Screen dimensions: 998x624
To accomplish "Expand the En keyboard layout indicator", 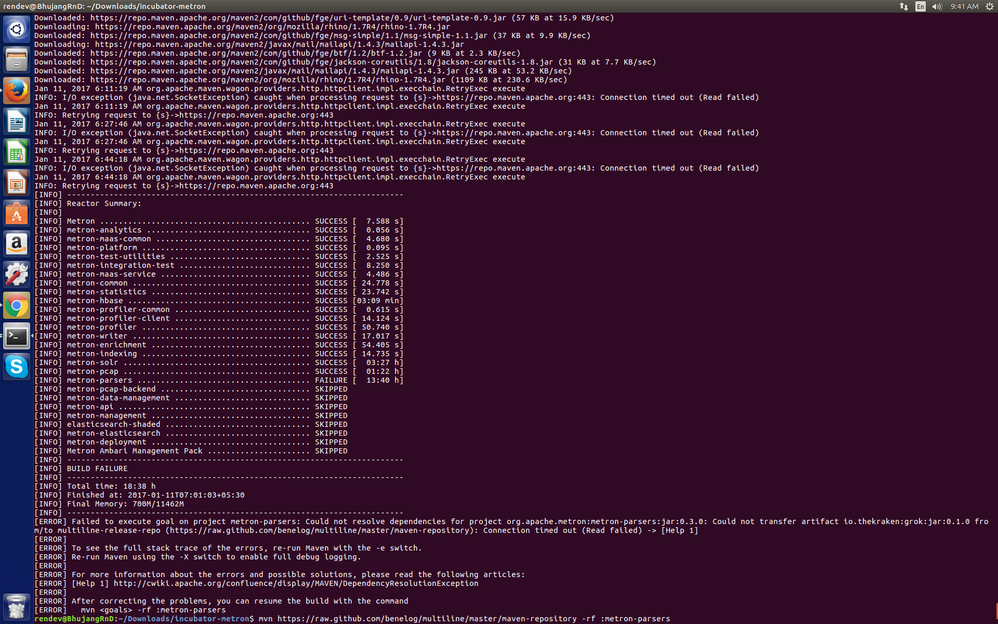I will tap(920, 6).
